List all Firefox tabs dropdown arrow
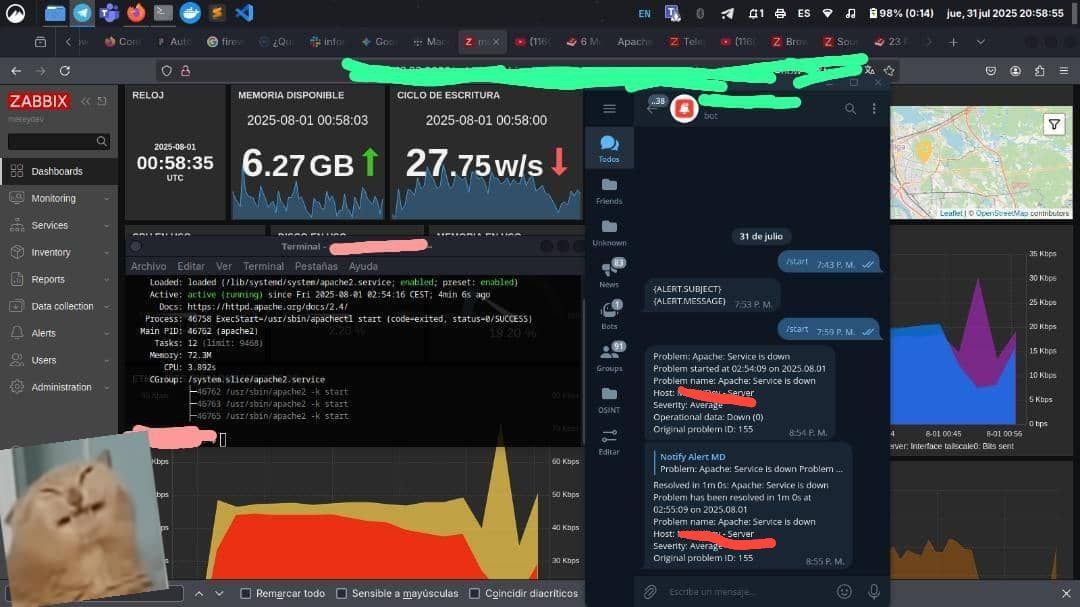1080x607 pixels. click(980, 42)
